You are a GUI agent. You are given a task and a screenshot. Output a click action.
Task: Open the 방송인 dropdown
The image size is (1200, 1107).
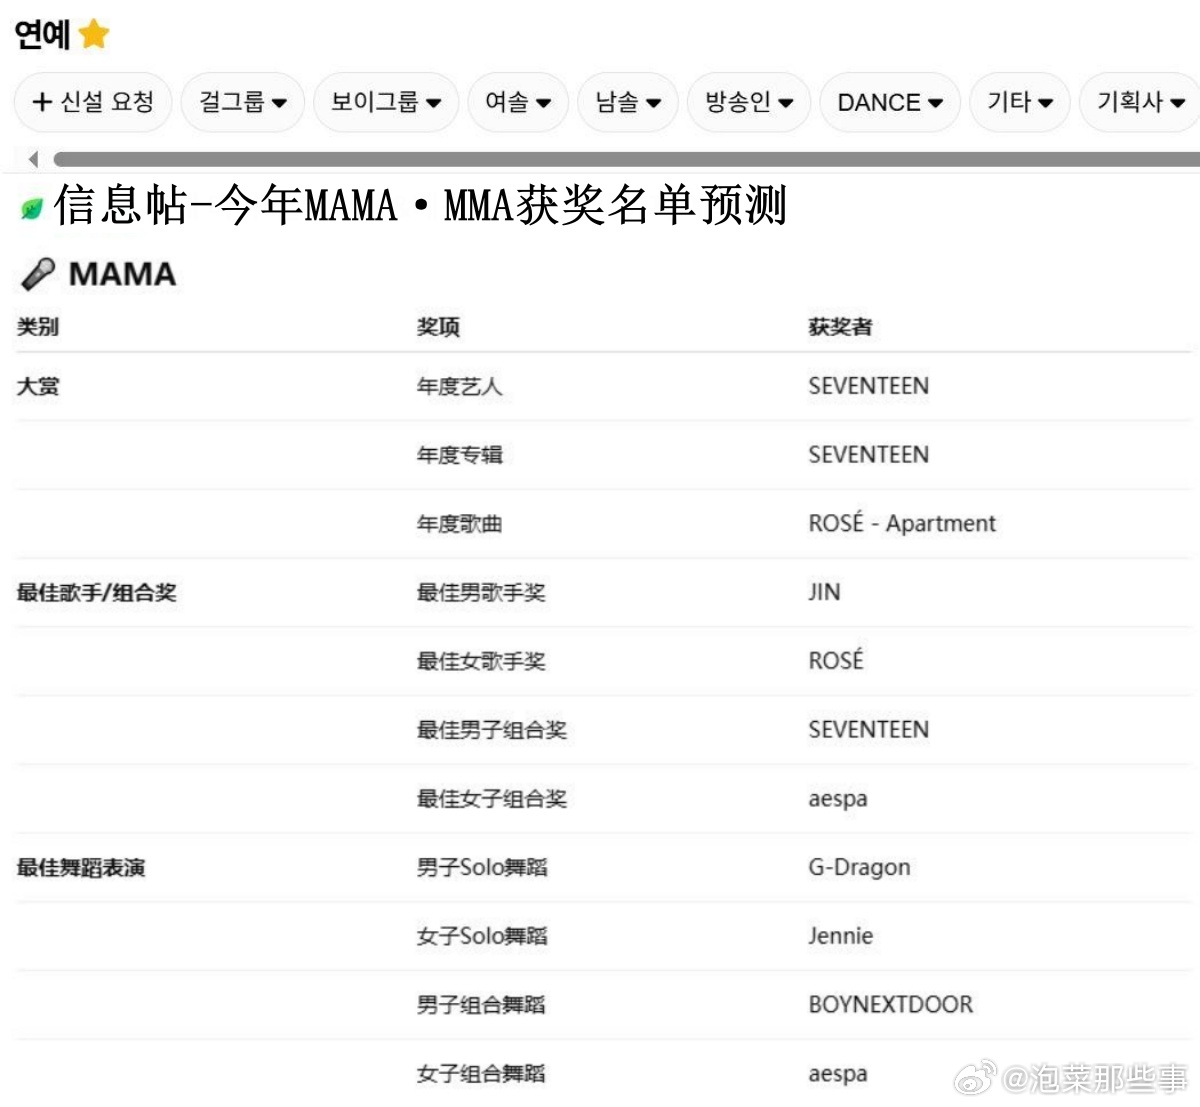tap(749, 102)
